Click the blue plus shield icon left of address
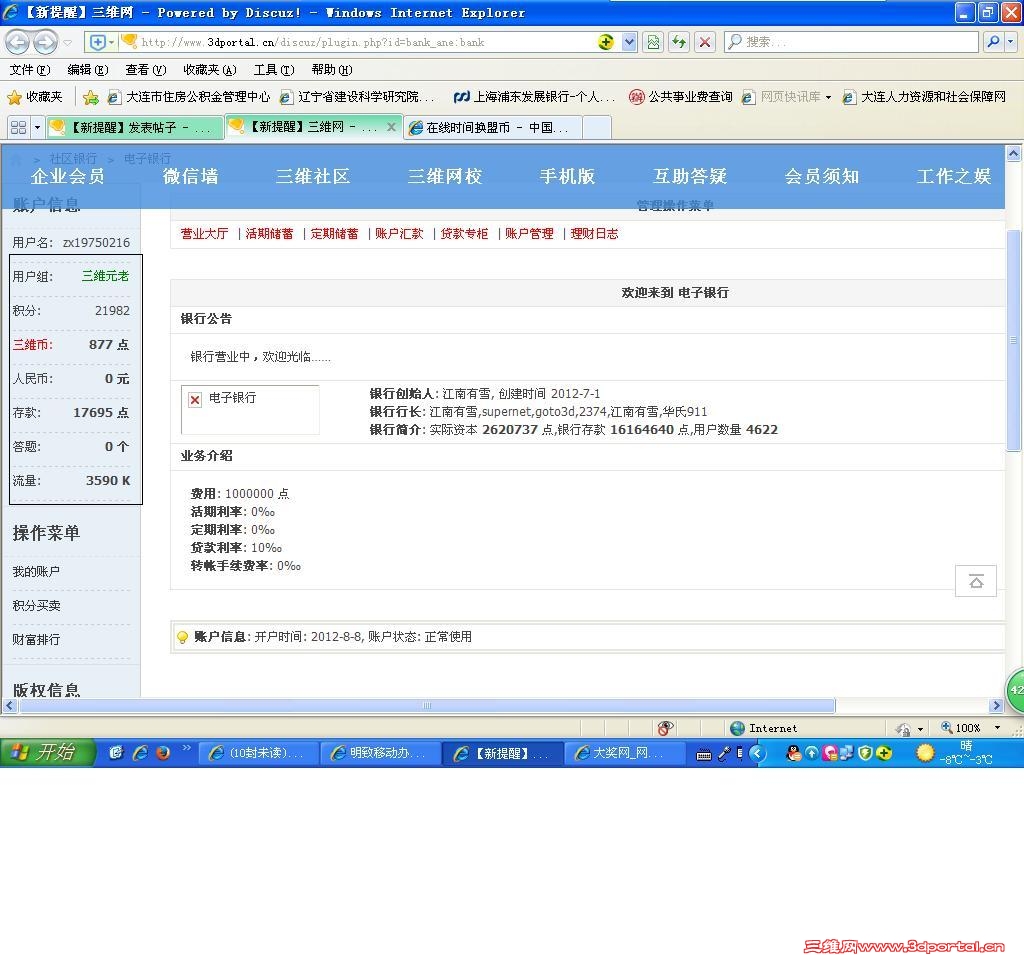This screenshot has height=960, width=1024. pos(97,42)
